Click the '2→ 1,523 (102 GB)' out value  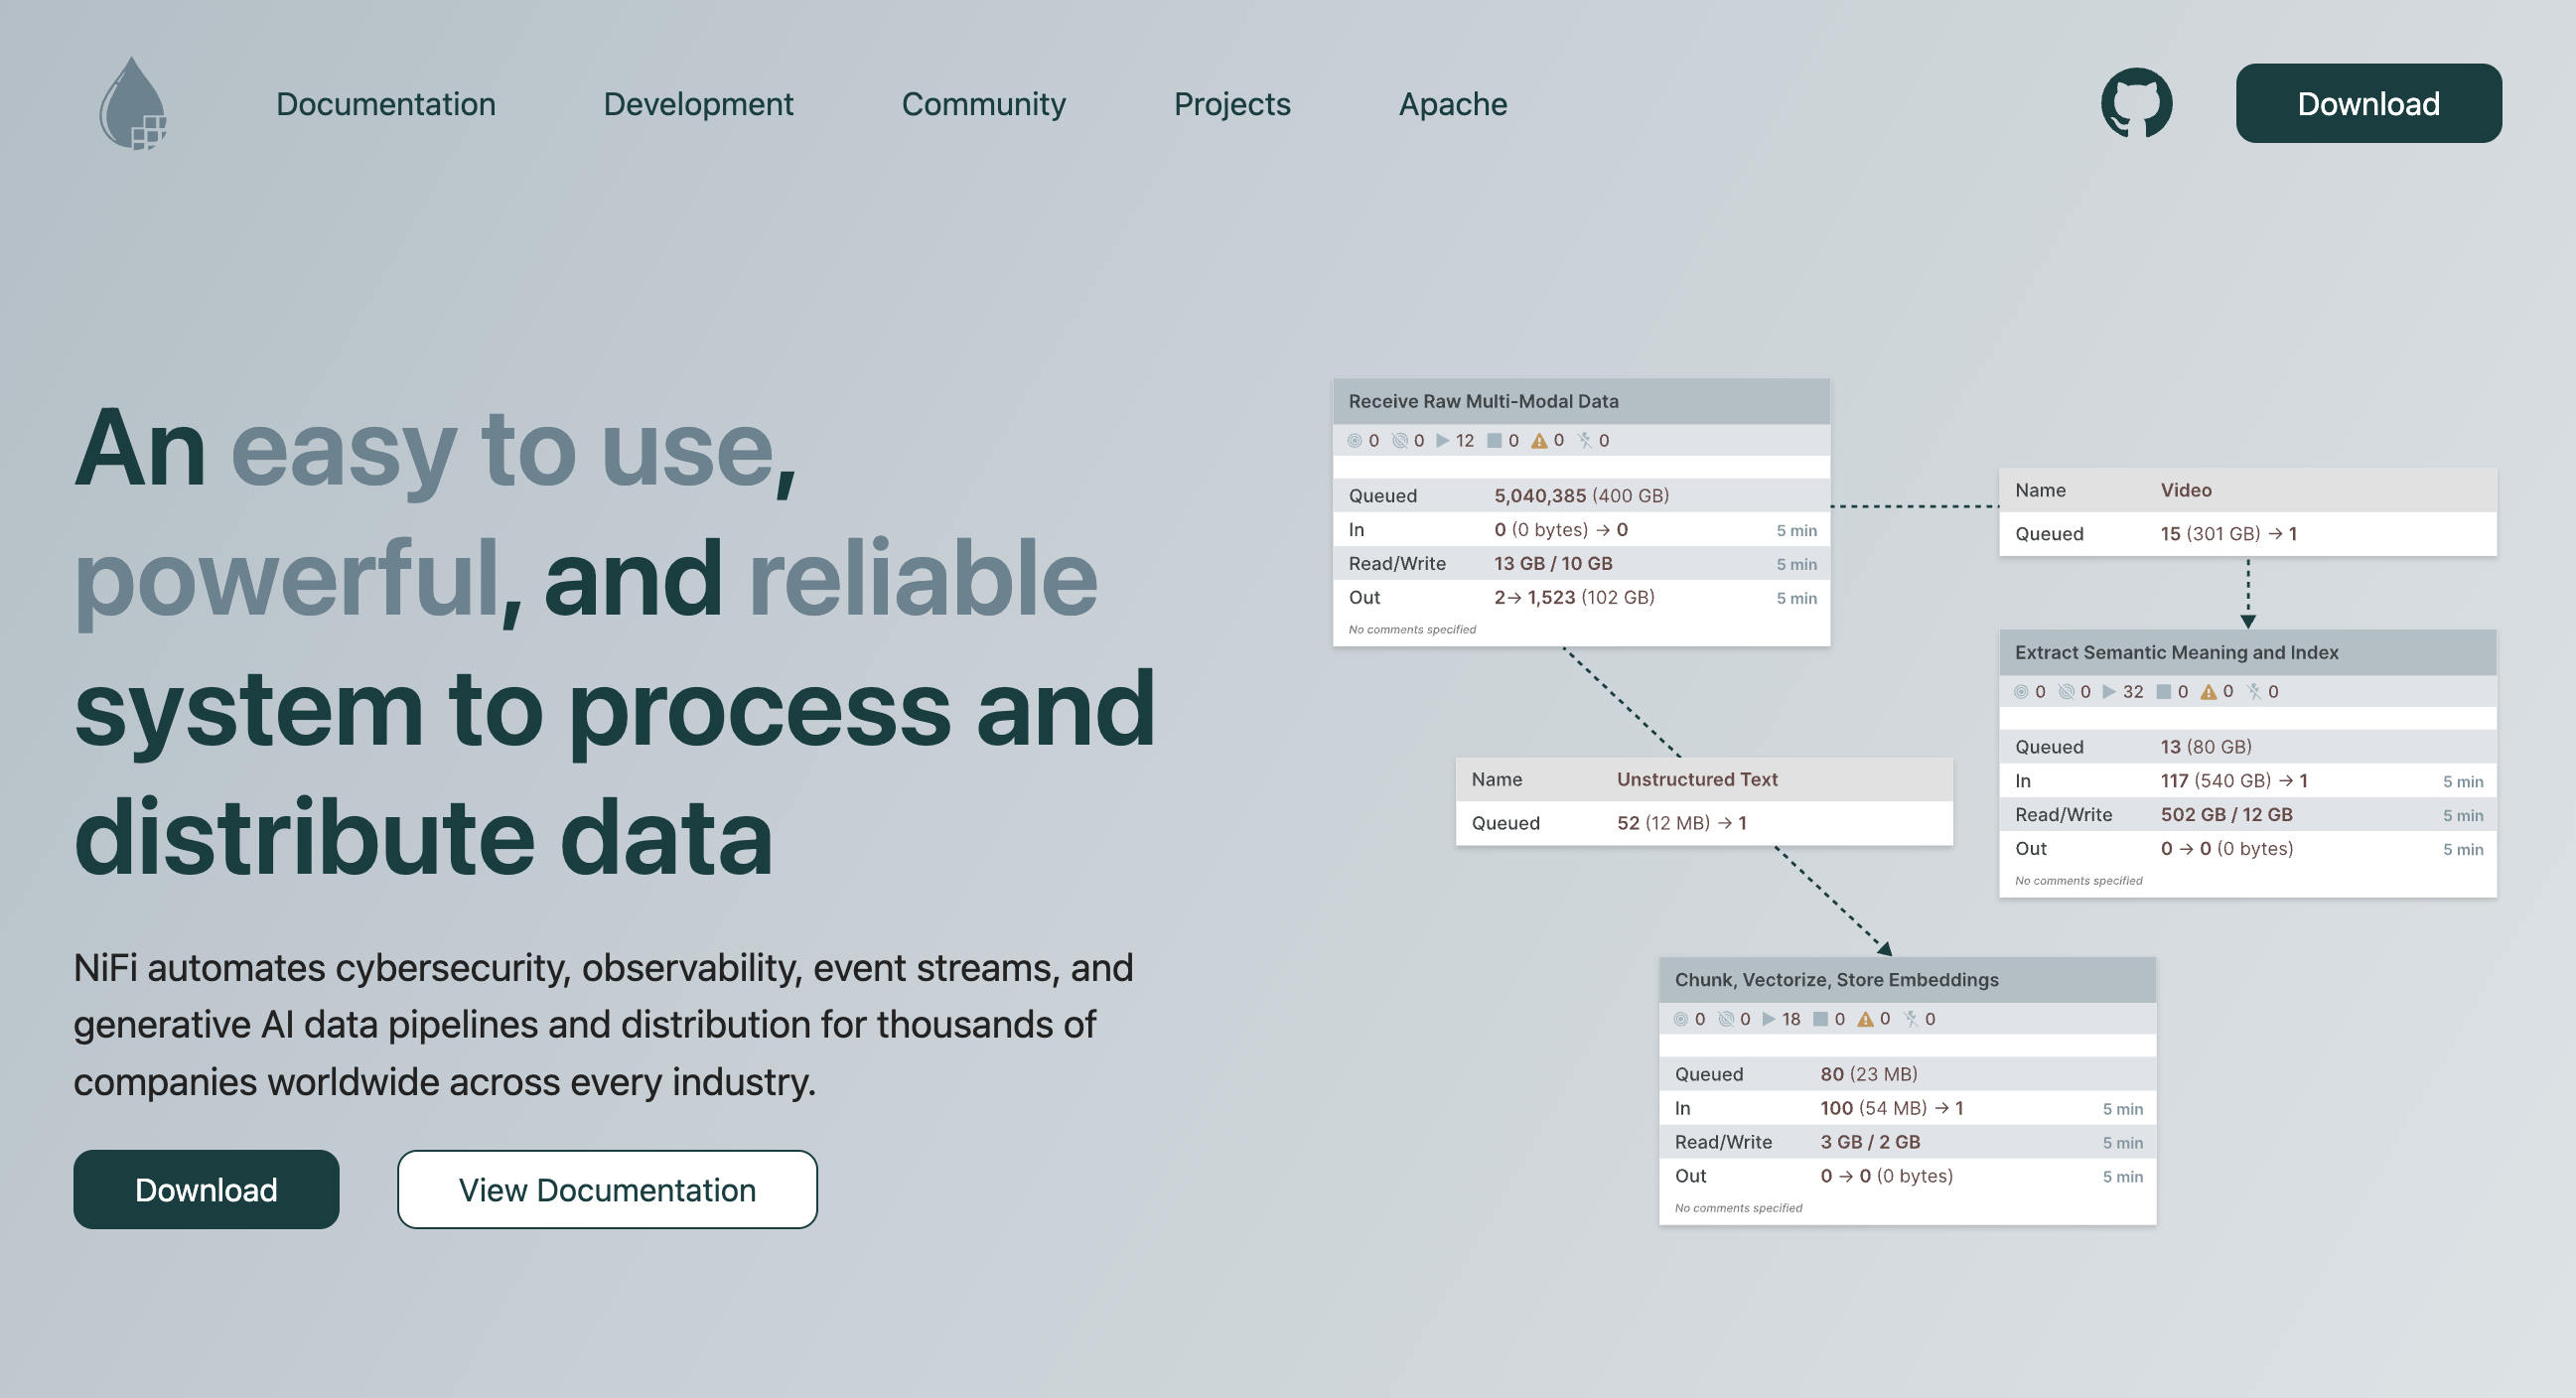click(1574, 597)
